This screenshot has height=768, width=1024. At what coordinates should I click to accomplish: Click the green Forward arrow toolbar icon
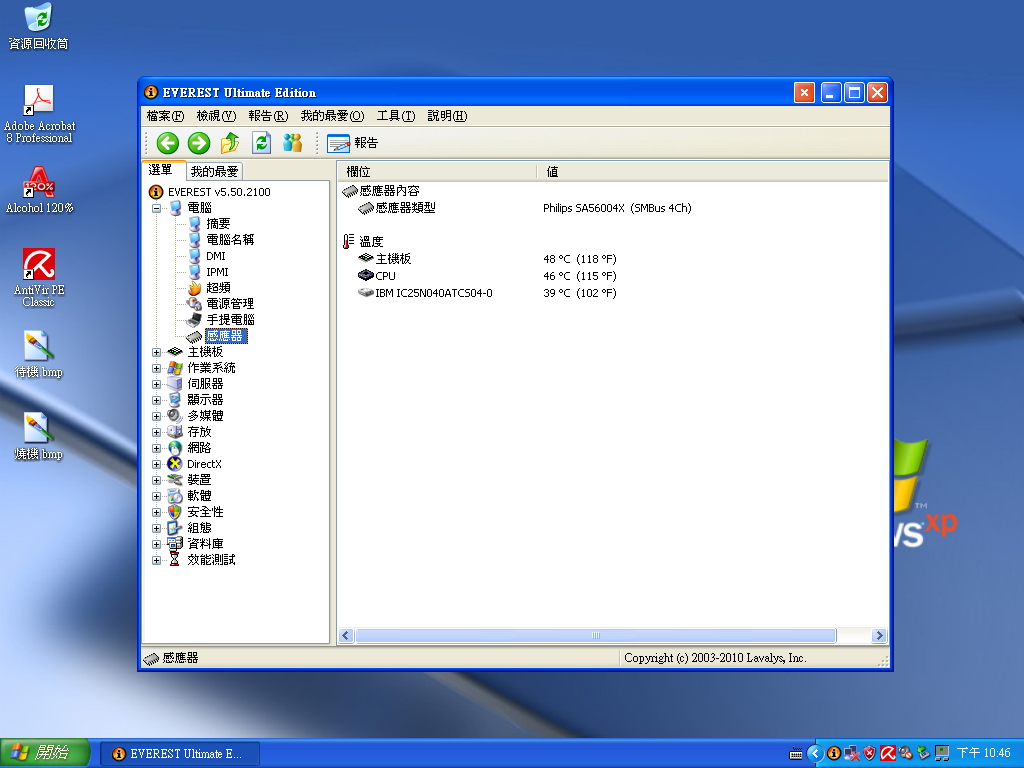198,143
